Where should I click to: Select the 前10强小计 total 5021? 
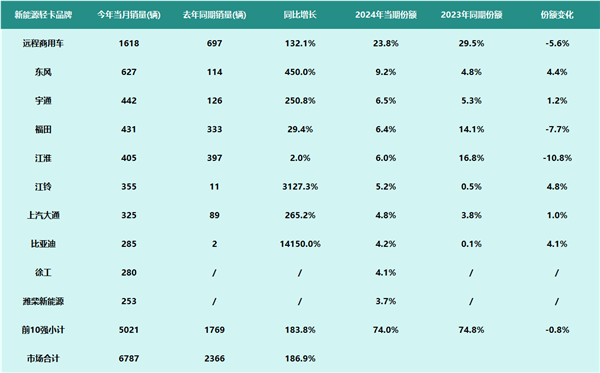(129, 330)
